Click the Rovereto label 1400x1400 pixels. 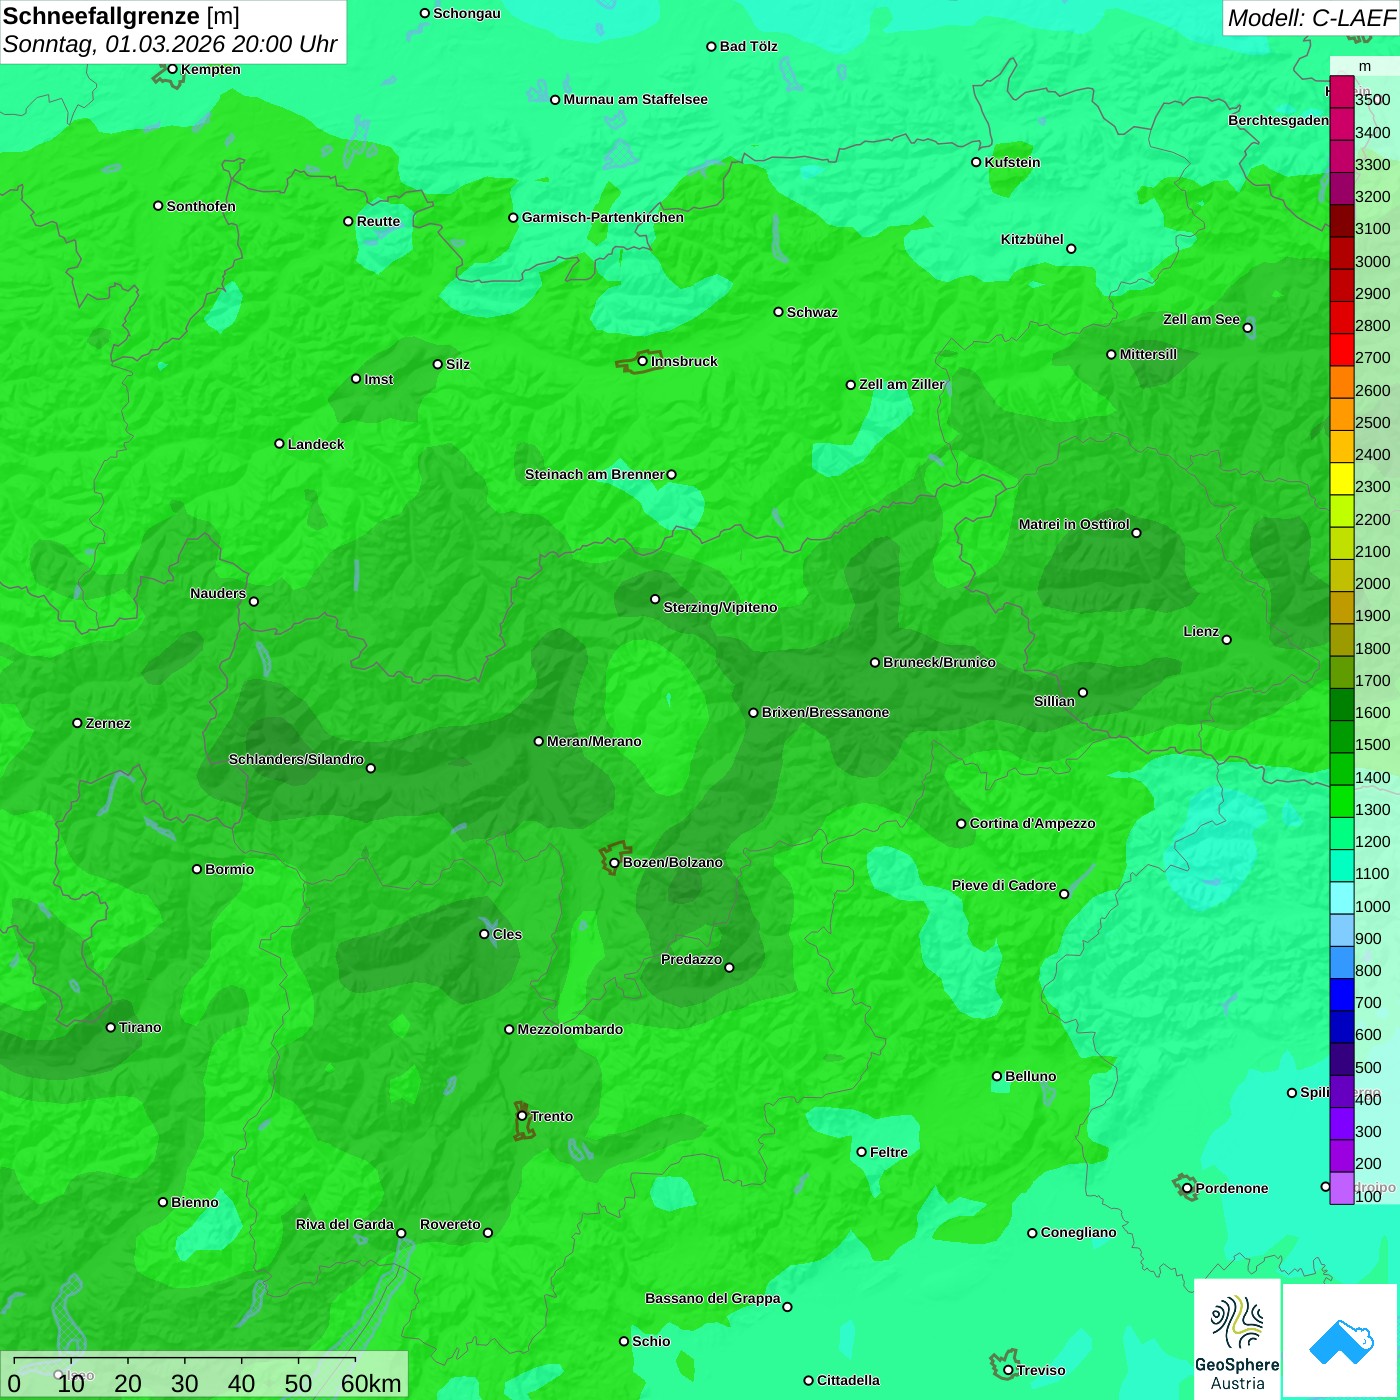point(450,1224)
